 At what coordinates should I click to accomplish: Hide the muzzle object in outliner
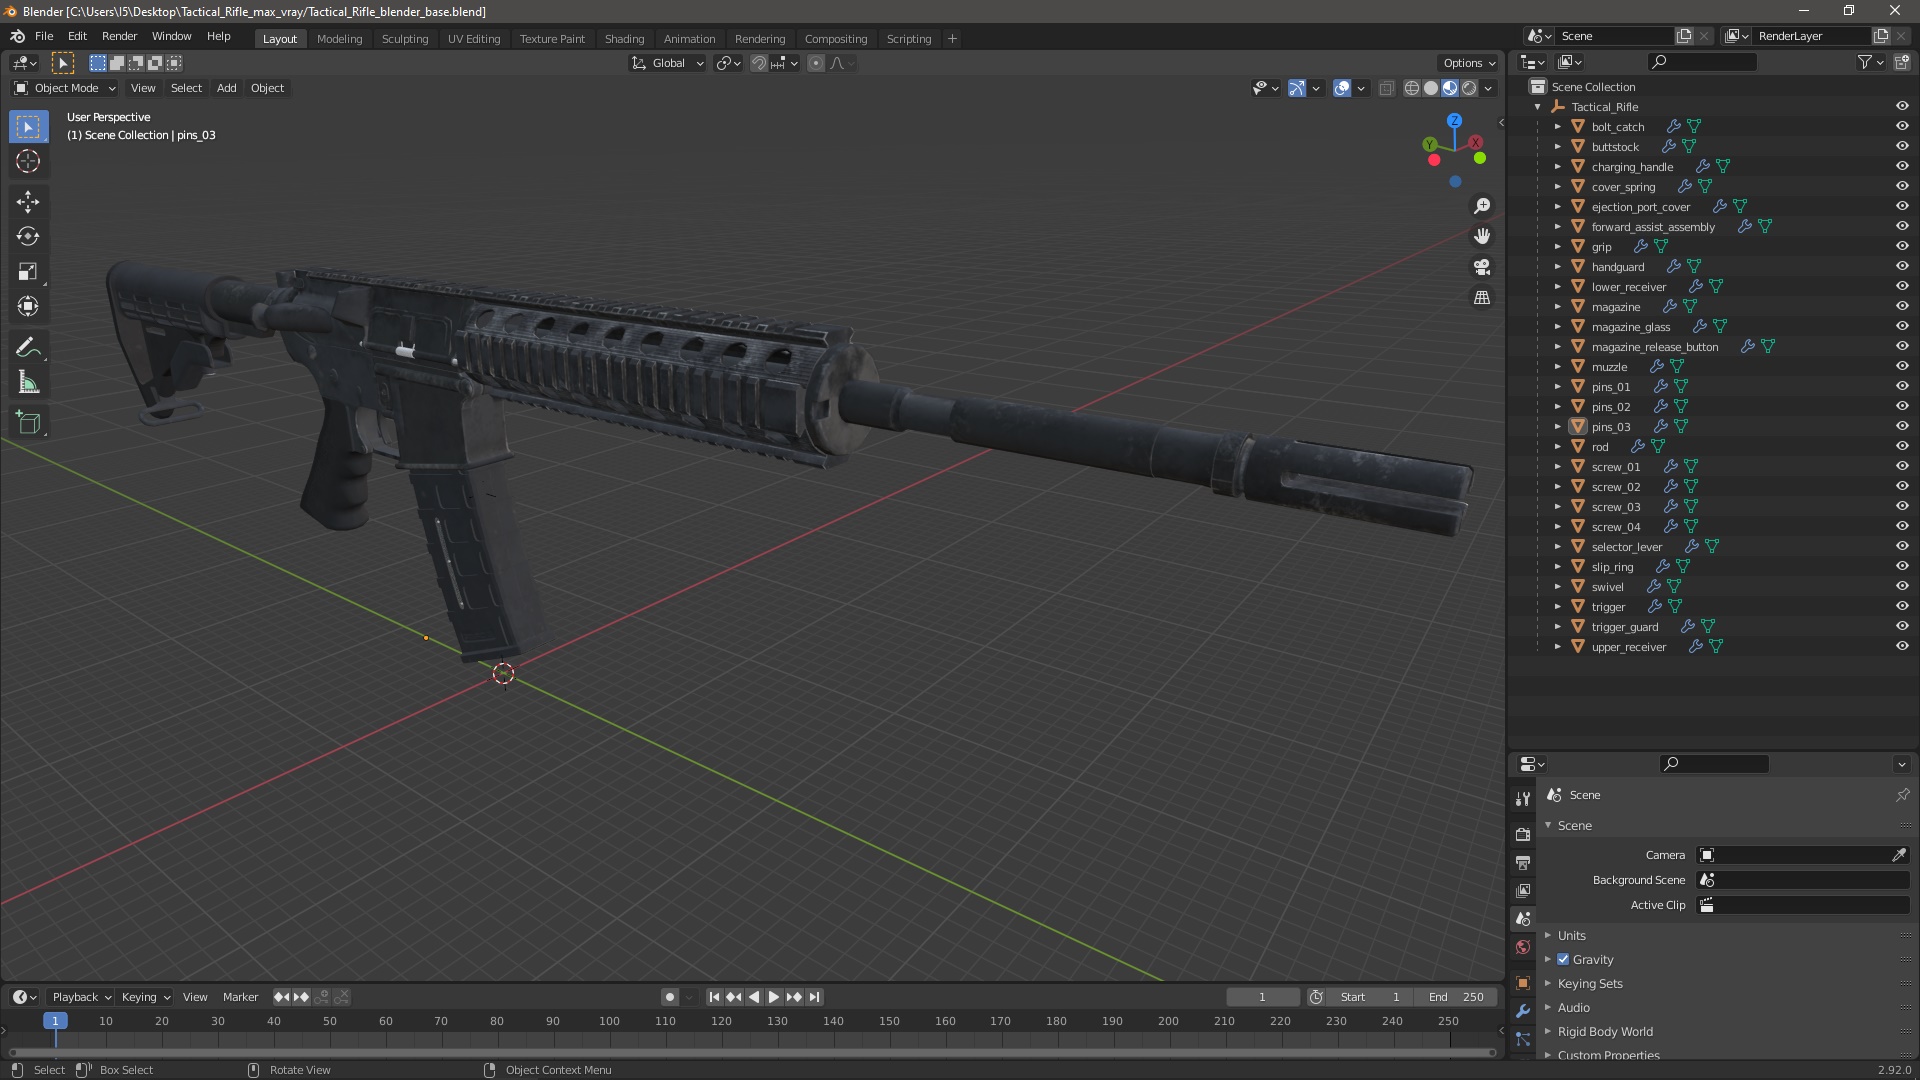[x=1902, y=366]
